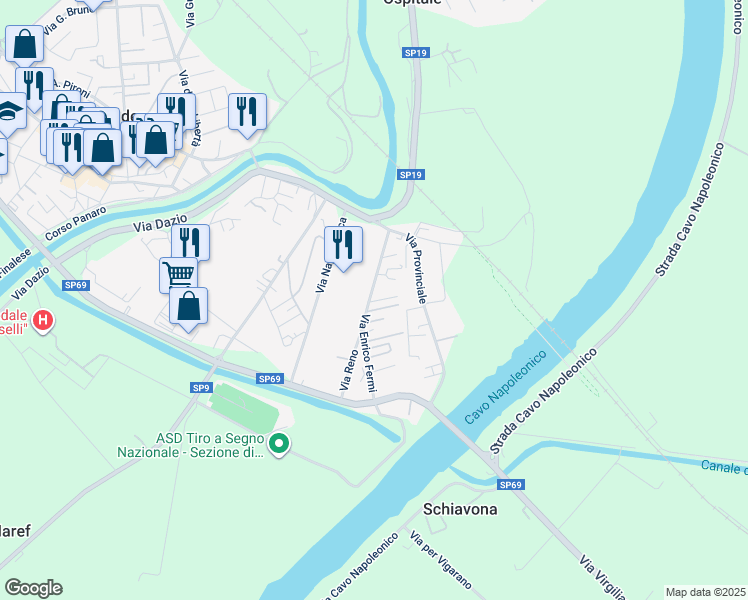Click the green ASD Tiro a Segno pin
This screenshot has width=748, height=600.
tap(279, 444)
